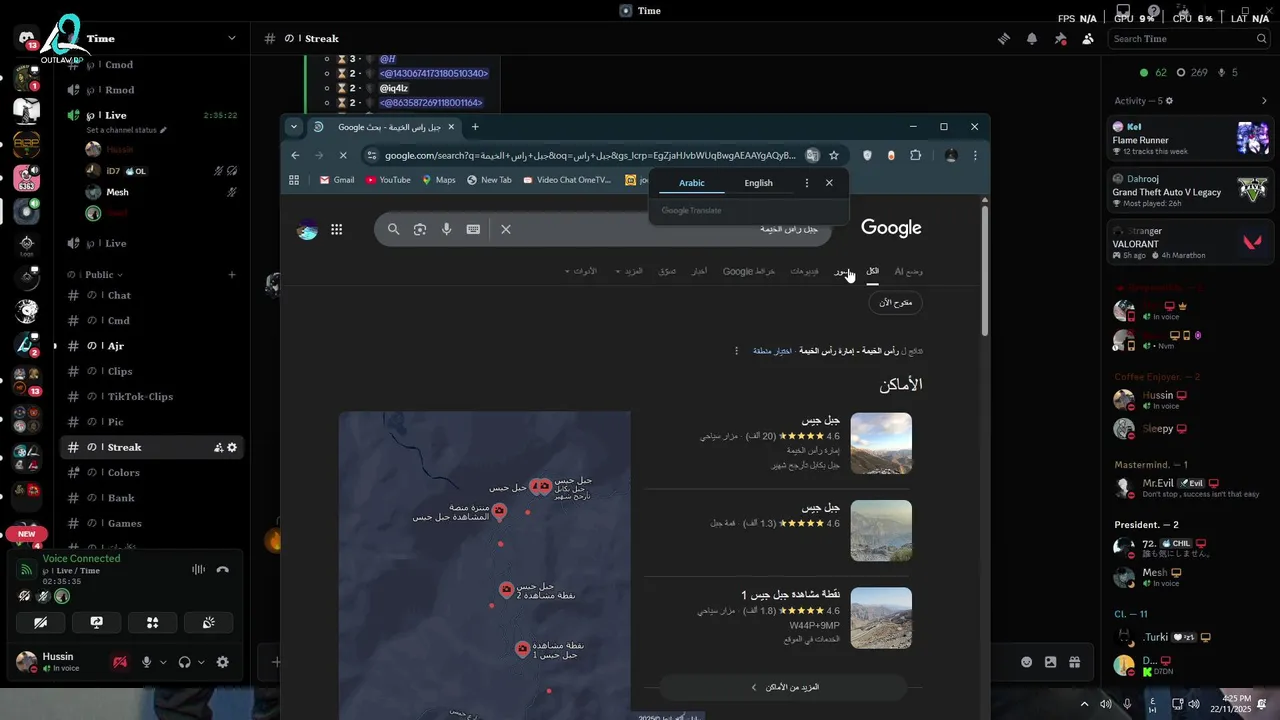Open Mr.Evil member profile
The height and width of the screenshot is (720, 1280).
1190,488
